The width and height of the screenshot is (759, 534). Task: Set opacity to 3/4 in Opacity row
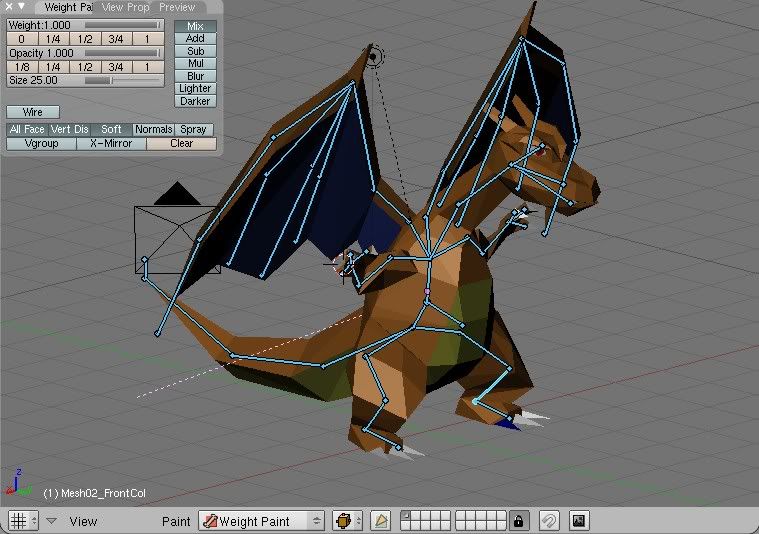tap(116, 67)
